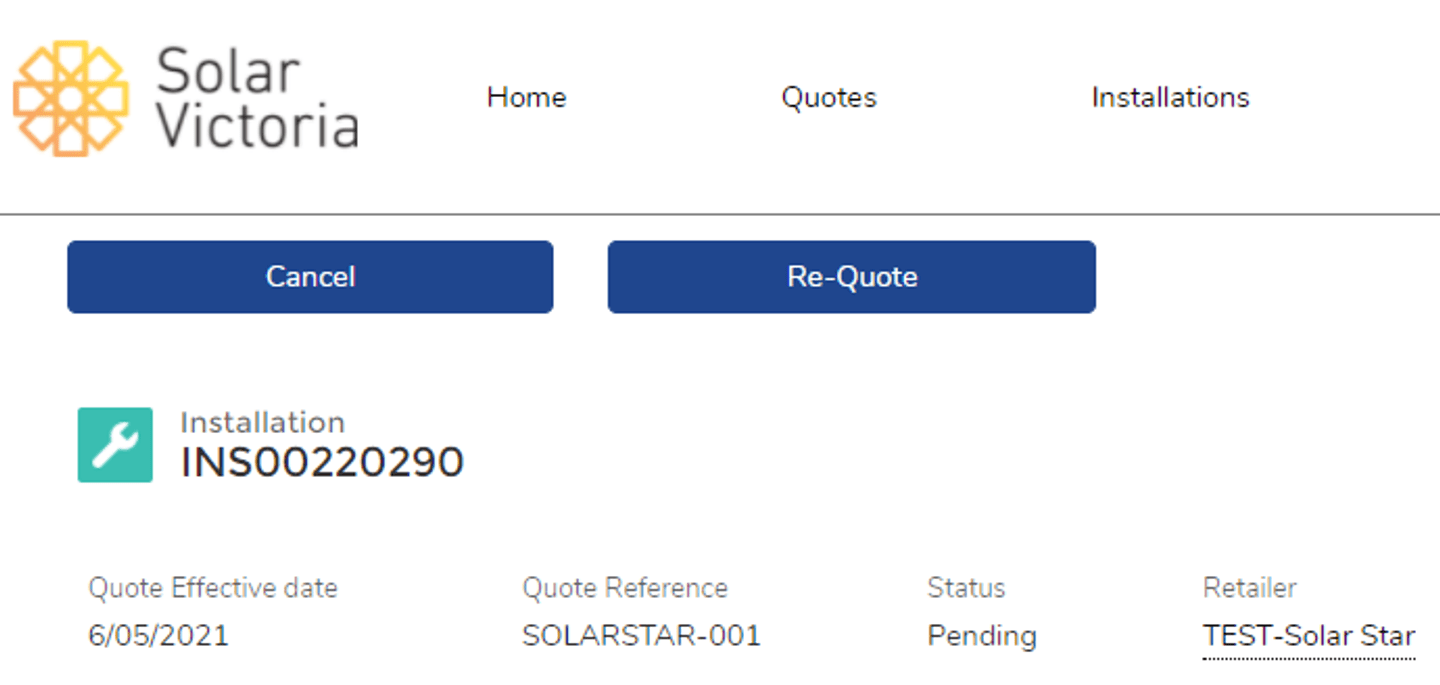Switch to the Installations tab

1169,97
